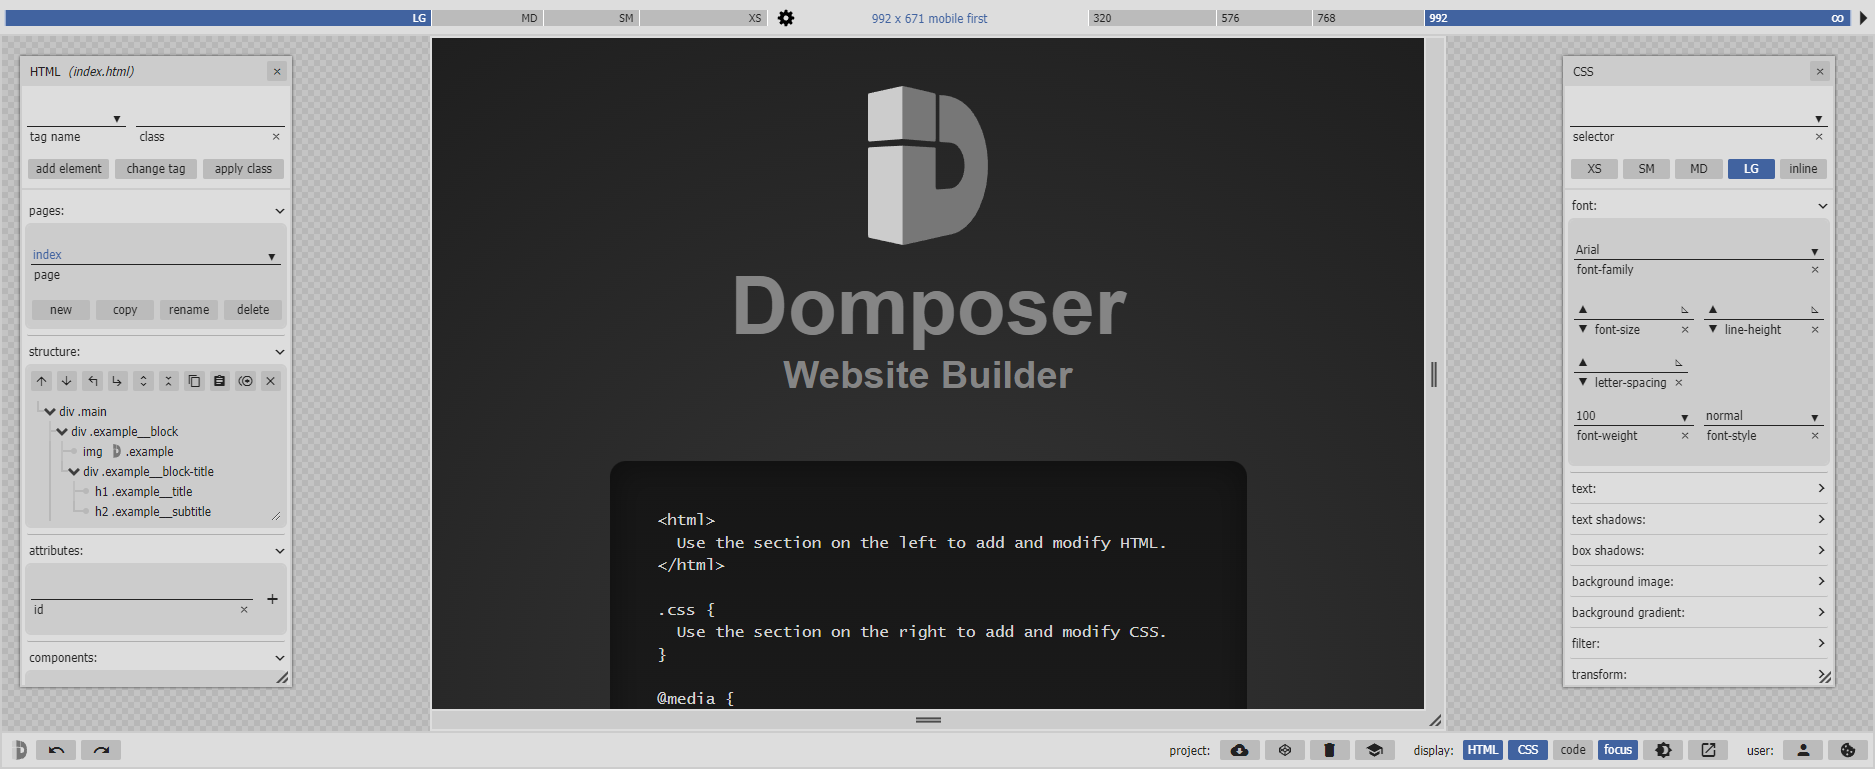Collapse all nodes in structure tree
Screen dimensions: 1875x769
[168, 381]
